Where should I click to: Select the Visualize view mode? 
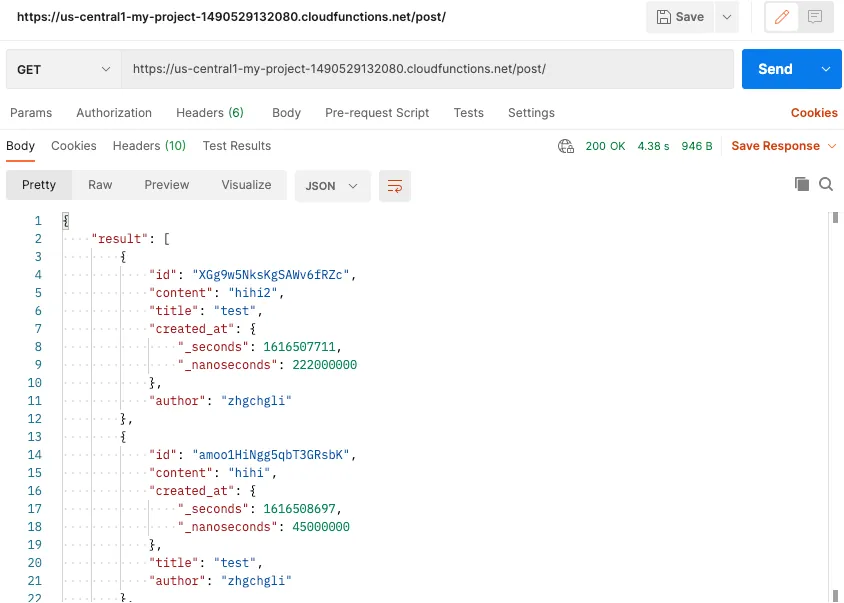point(246,185)
